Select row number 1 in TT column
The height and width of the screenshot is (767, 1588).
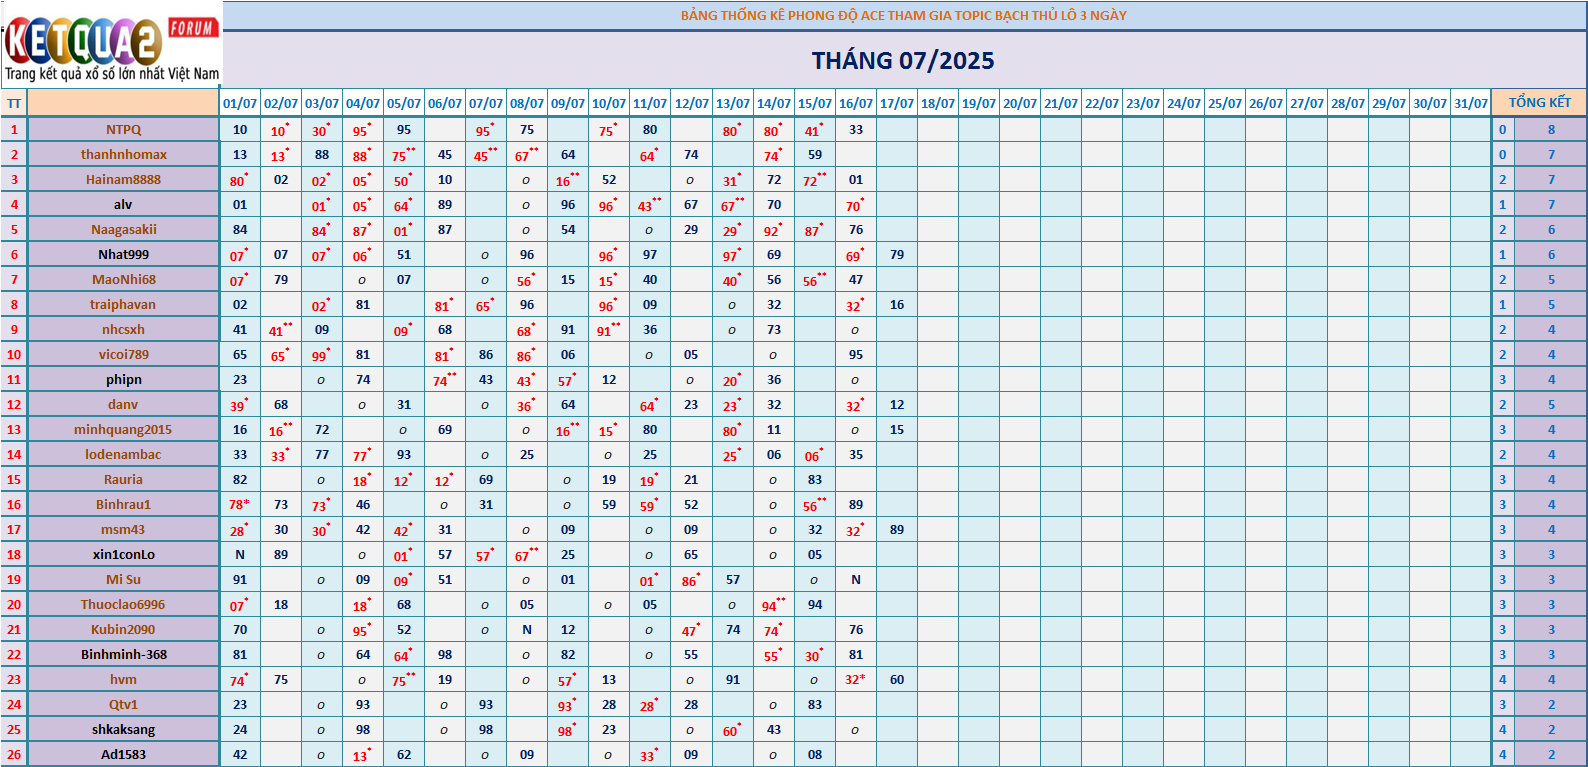tap(14, 130)
